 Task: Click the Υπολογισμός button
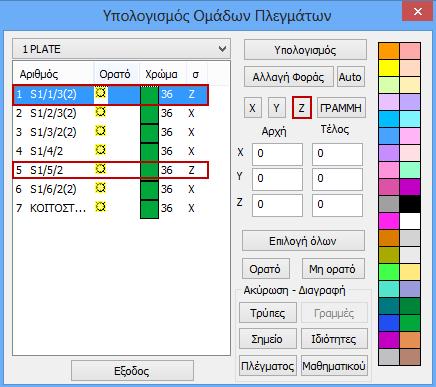click(x=305, y=50)
